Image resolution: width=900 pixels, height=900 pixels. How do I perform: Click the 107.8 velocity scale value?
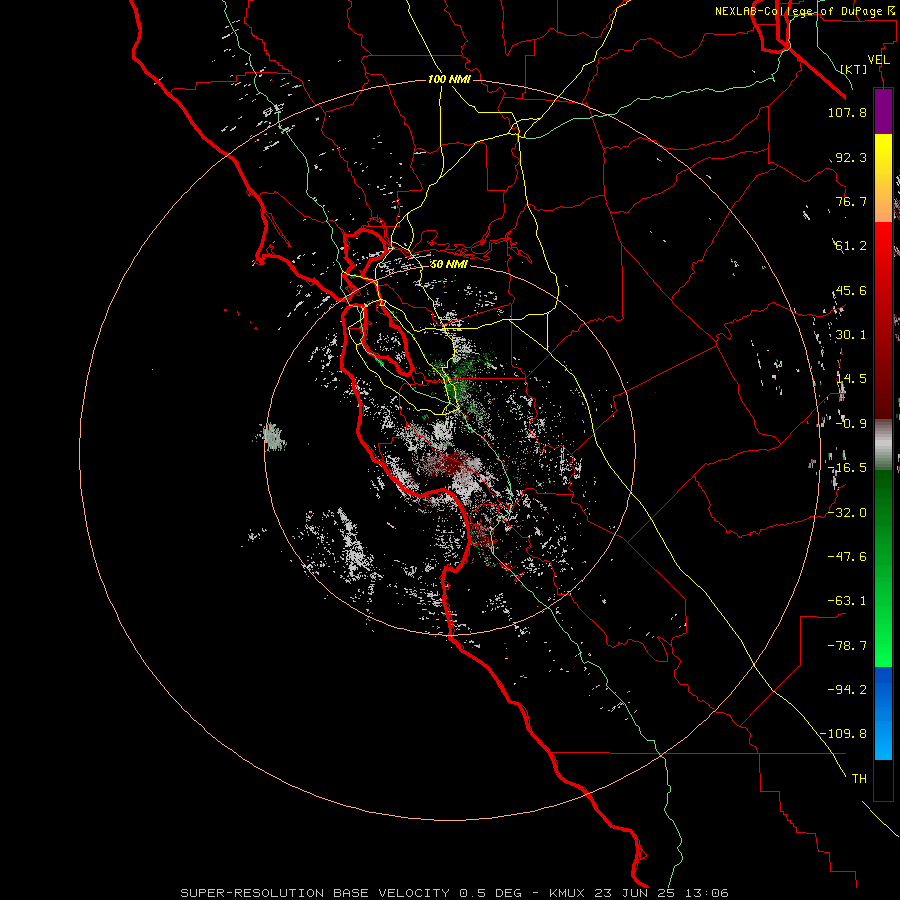coord(847,112)
